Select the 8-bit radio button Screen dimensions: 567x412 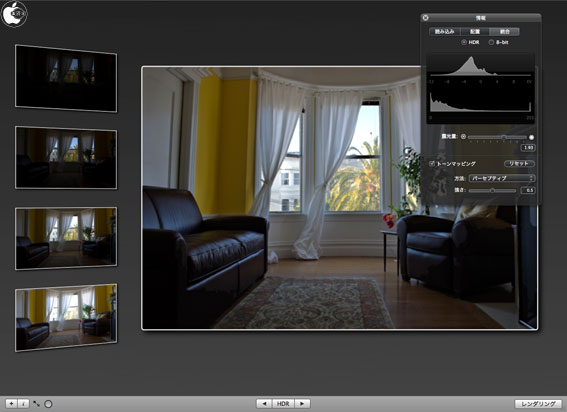[x=491, y=42]
